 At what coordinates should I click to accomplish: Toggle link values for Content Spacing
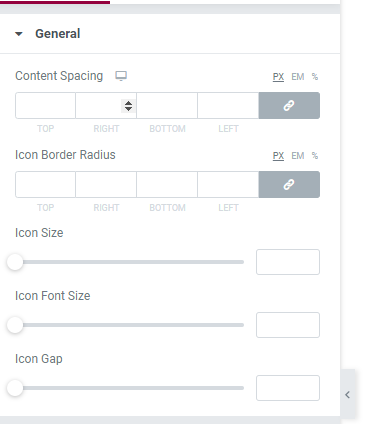[x=289, y=106]
